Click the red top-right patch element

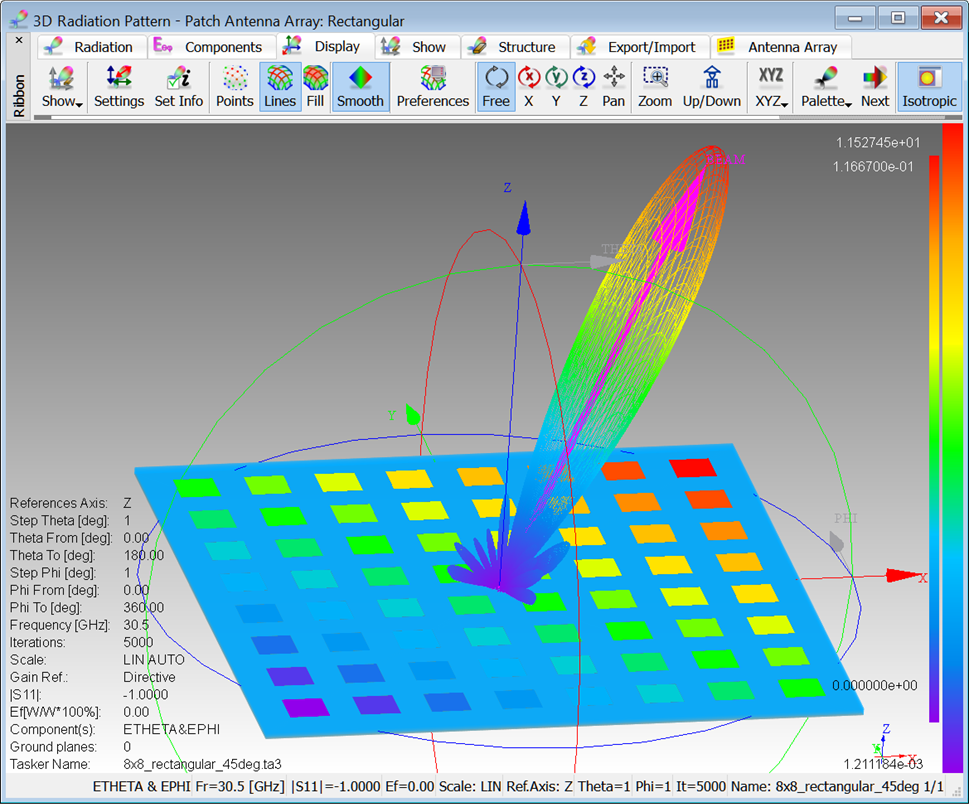pos(693,467)
